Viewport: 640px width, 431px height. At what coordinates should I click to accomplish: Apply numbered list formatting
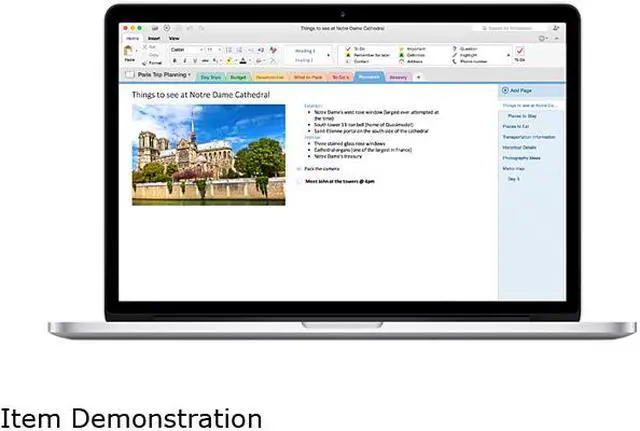[240, 50]
